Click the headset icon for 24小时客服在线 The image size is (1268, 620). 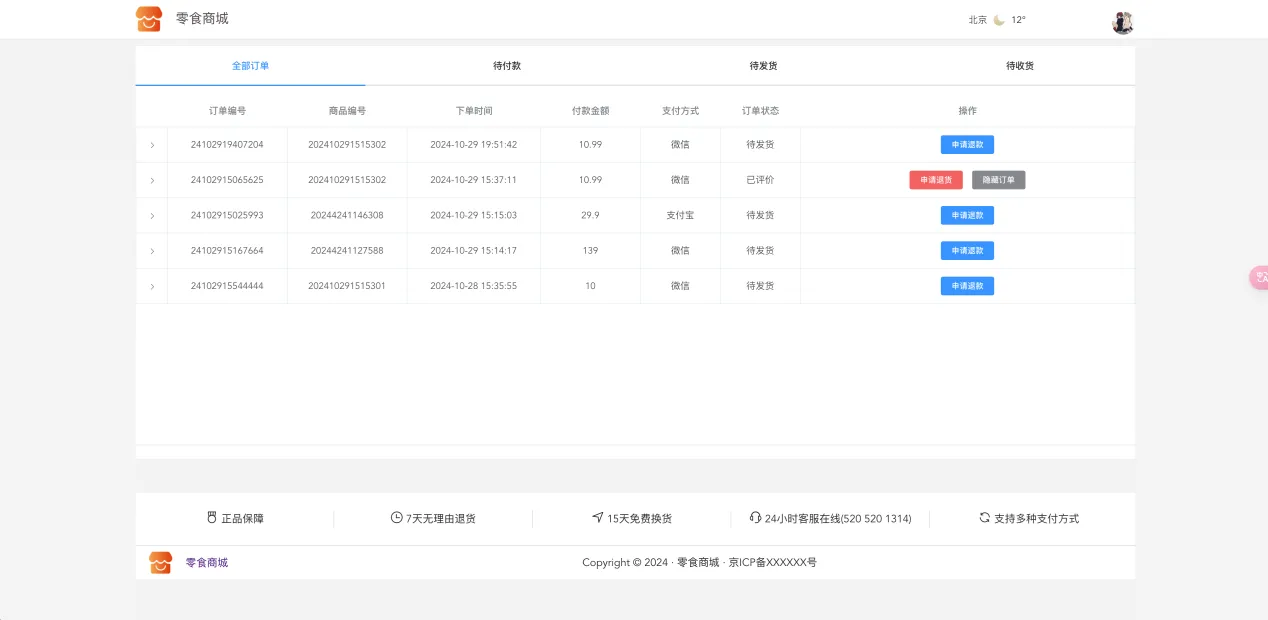[x=755, y=518]
